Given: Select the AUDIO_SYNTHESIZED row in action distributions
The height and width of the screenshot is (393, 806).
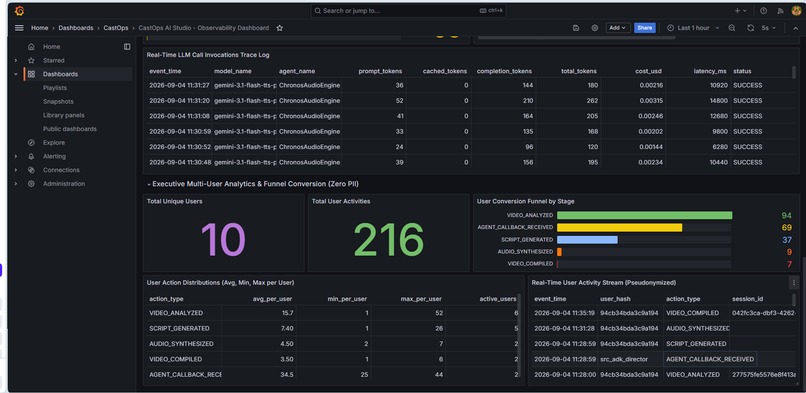Looking at the screenshot, I should click(x=332, y=344).
